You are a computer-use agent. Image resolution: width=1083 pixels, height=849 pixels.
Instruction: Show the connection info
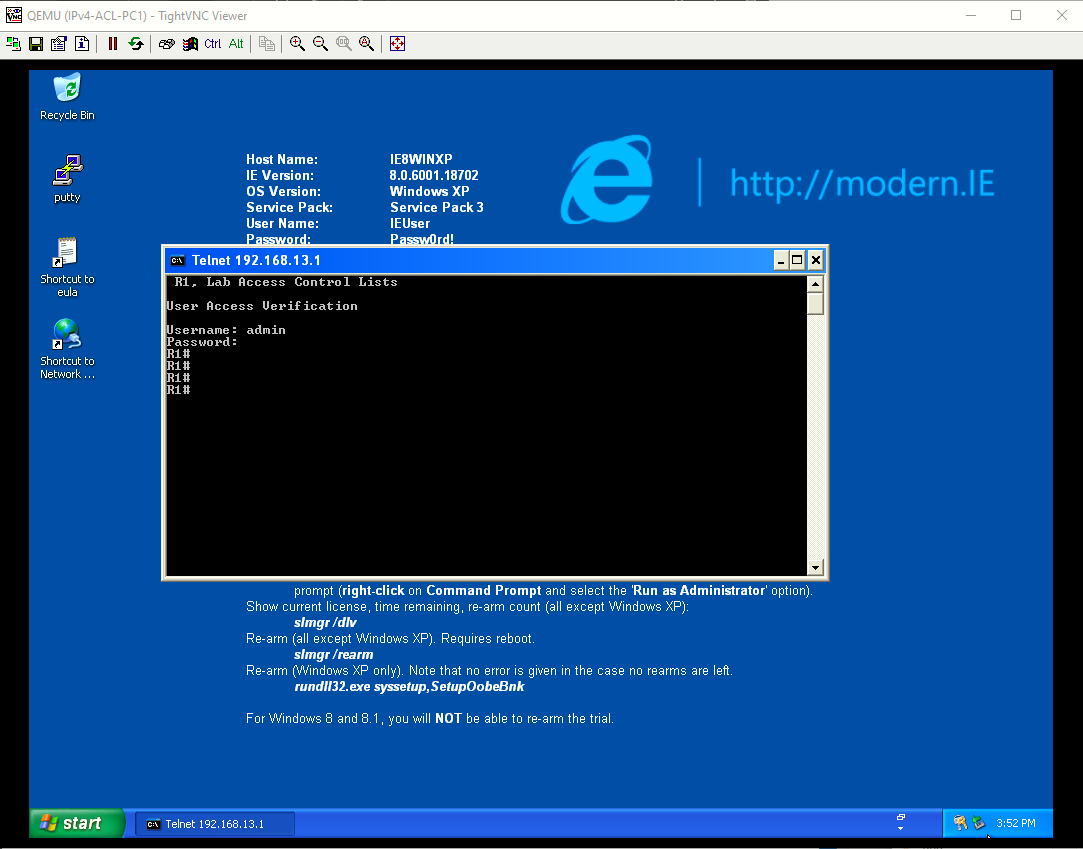(x=82, y=44)
